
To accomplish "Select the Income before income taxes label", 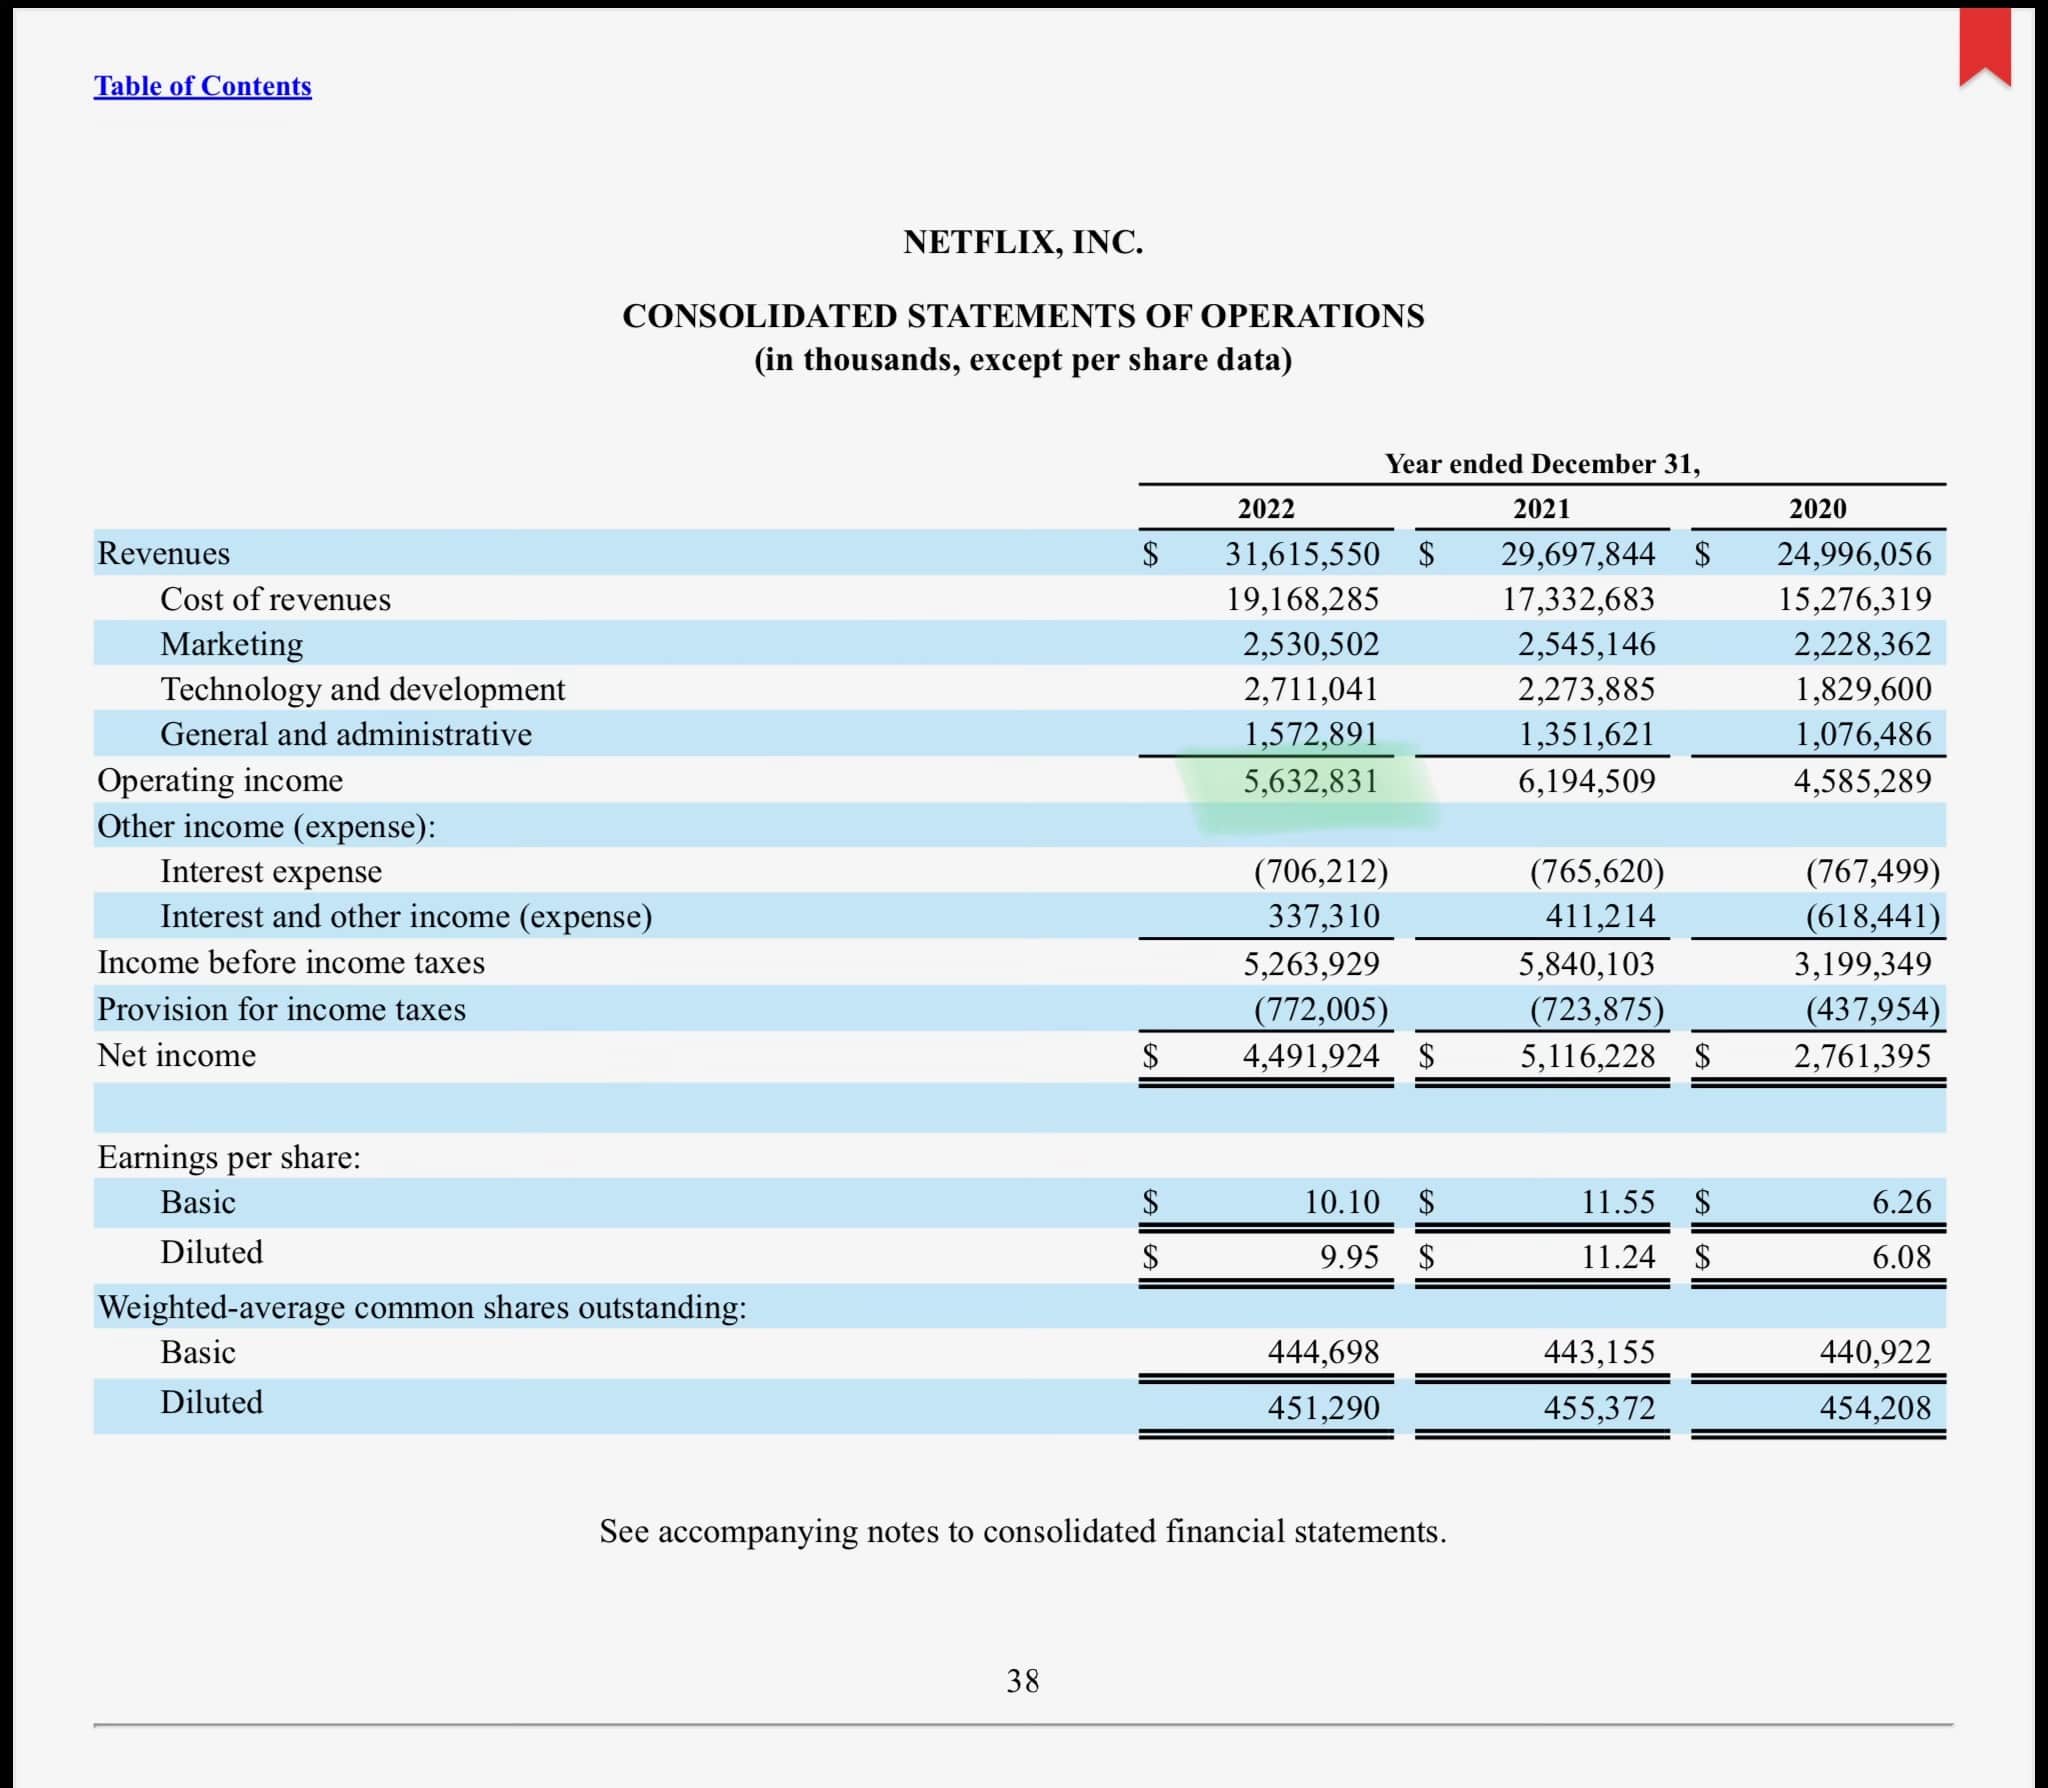I will [291, 962].
